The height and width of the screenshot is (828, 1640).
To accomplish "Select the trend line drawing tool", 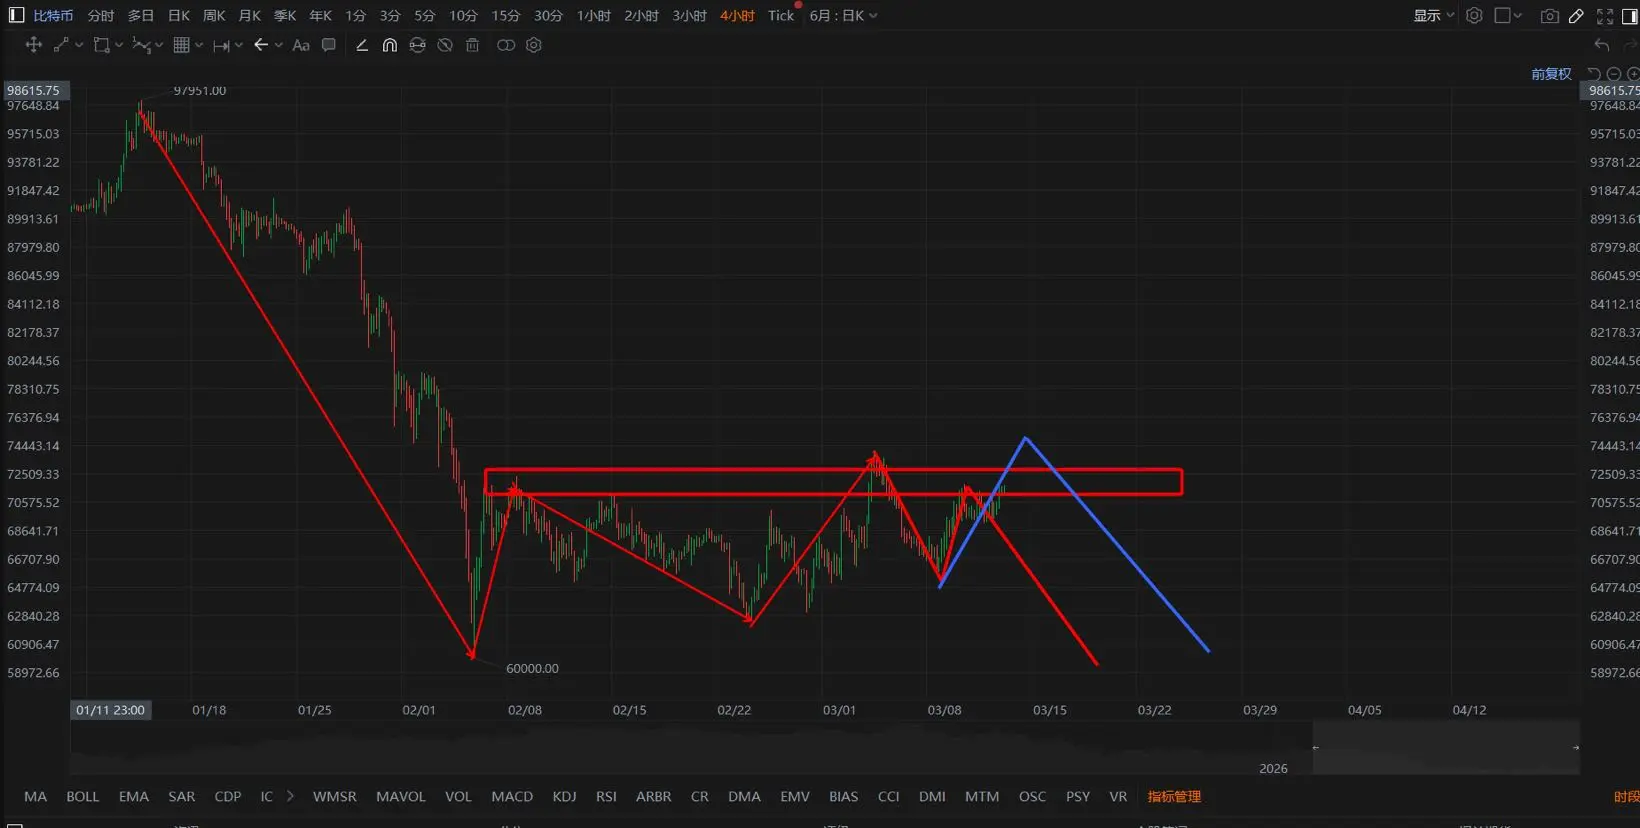I will click(61, 45).
